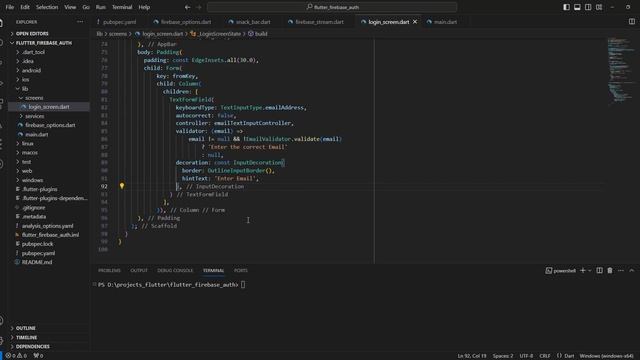Change line ending via CRLF item
Image resolution: width=640 pixels, height=360 pixels.
pyautogui.click(x=545, y=356)
